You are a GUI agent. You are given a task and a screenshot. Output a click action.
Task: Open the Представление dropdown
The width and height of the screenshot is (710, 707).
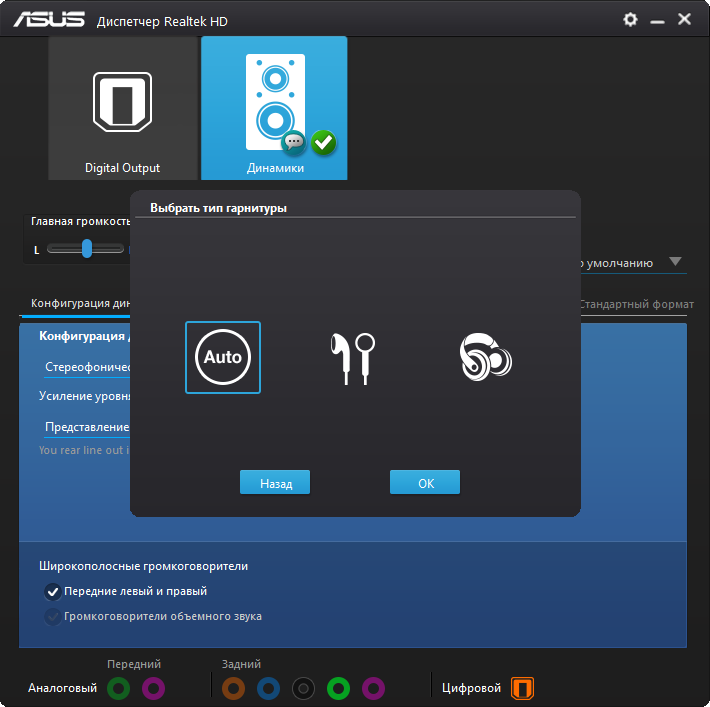(87, 427)
